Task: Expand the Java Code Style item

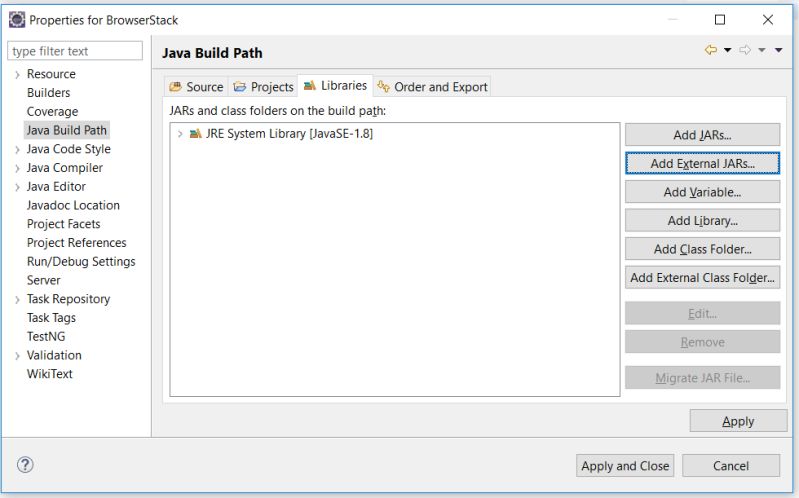Action: (x=17, y=150)
